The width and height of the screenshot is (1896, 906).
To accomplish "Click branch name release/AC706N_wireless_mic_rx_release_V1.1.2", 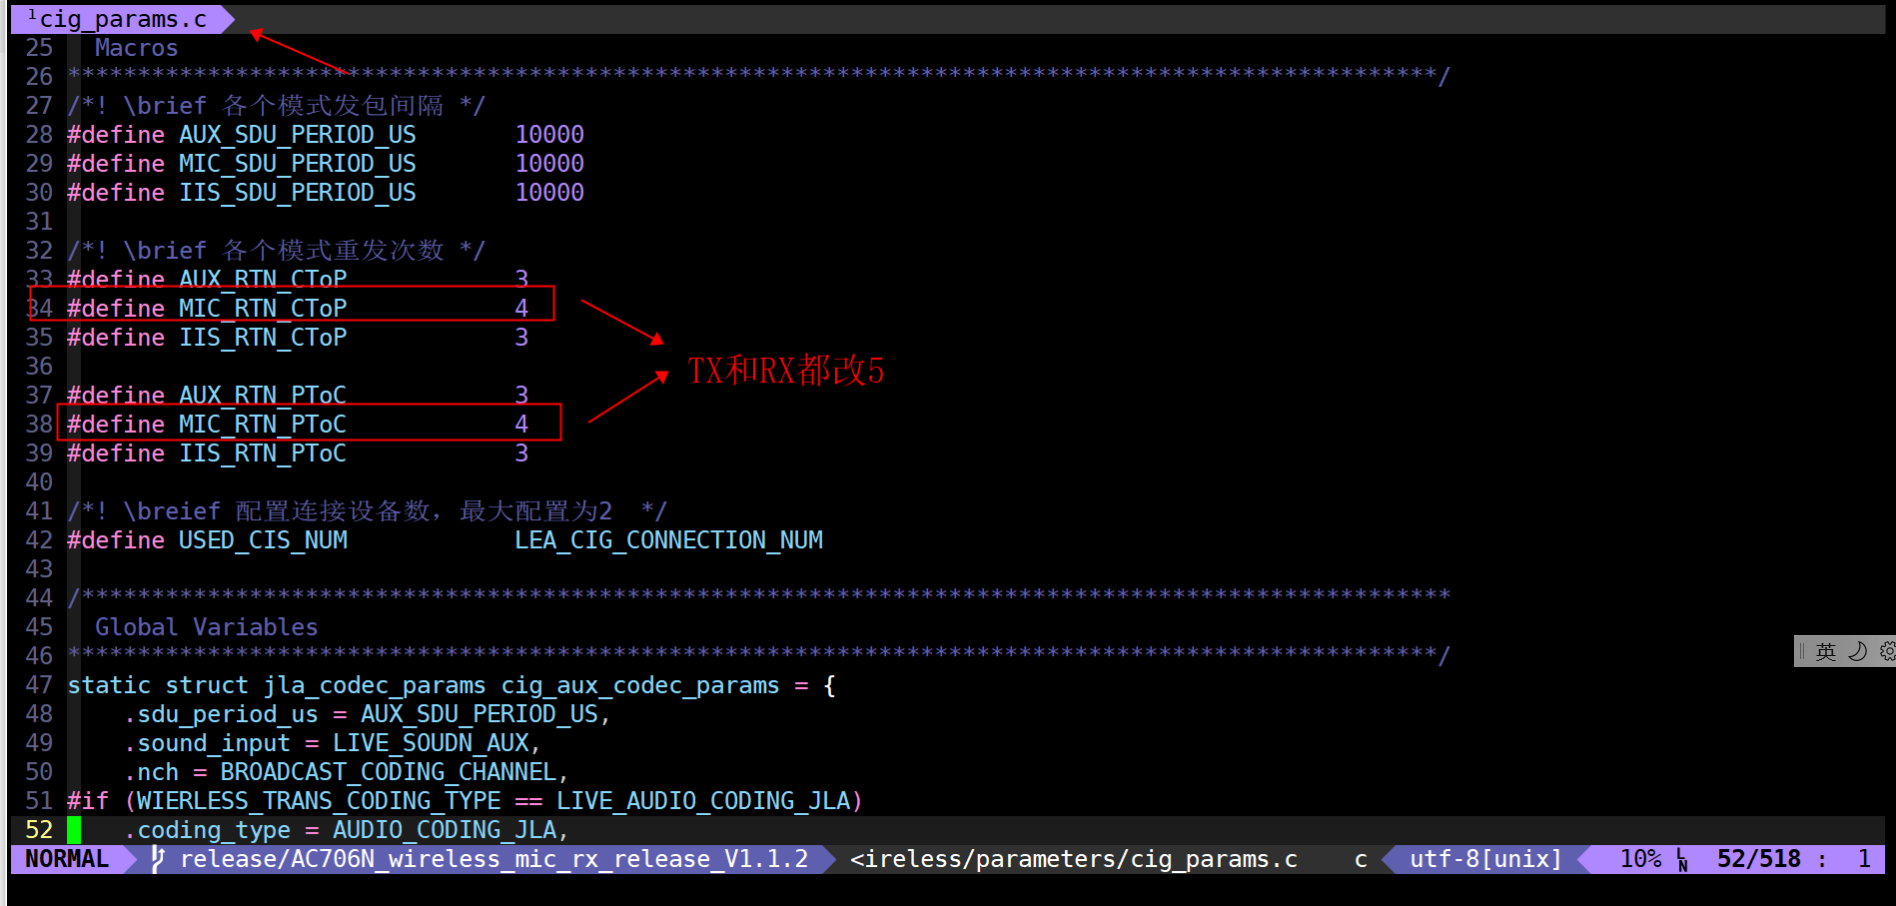I will tap(494, 859).
